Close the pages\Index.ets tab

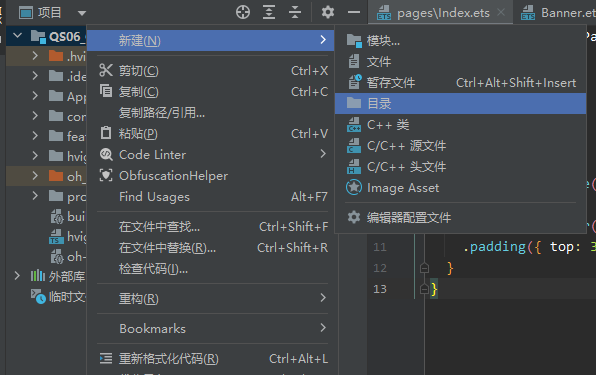[501, 13]
